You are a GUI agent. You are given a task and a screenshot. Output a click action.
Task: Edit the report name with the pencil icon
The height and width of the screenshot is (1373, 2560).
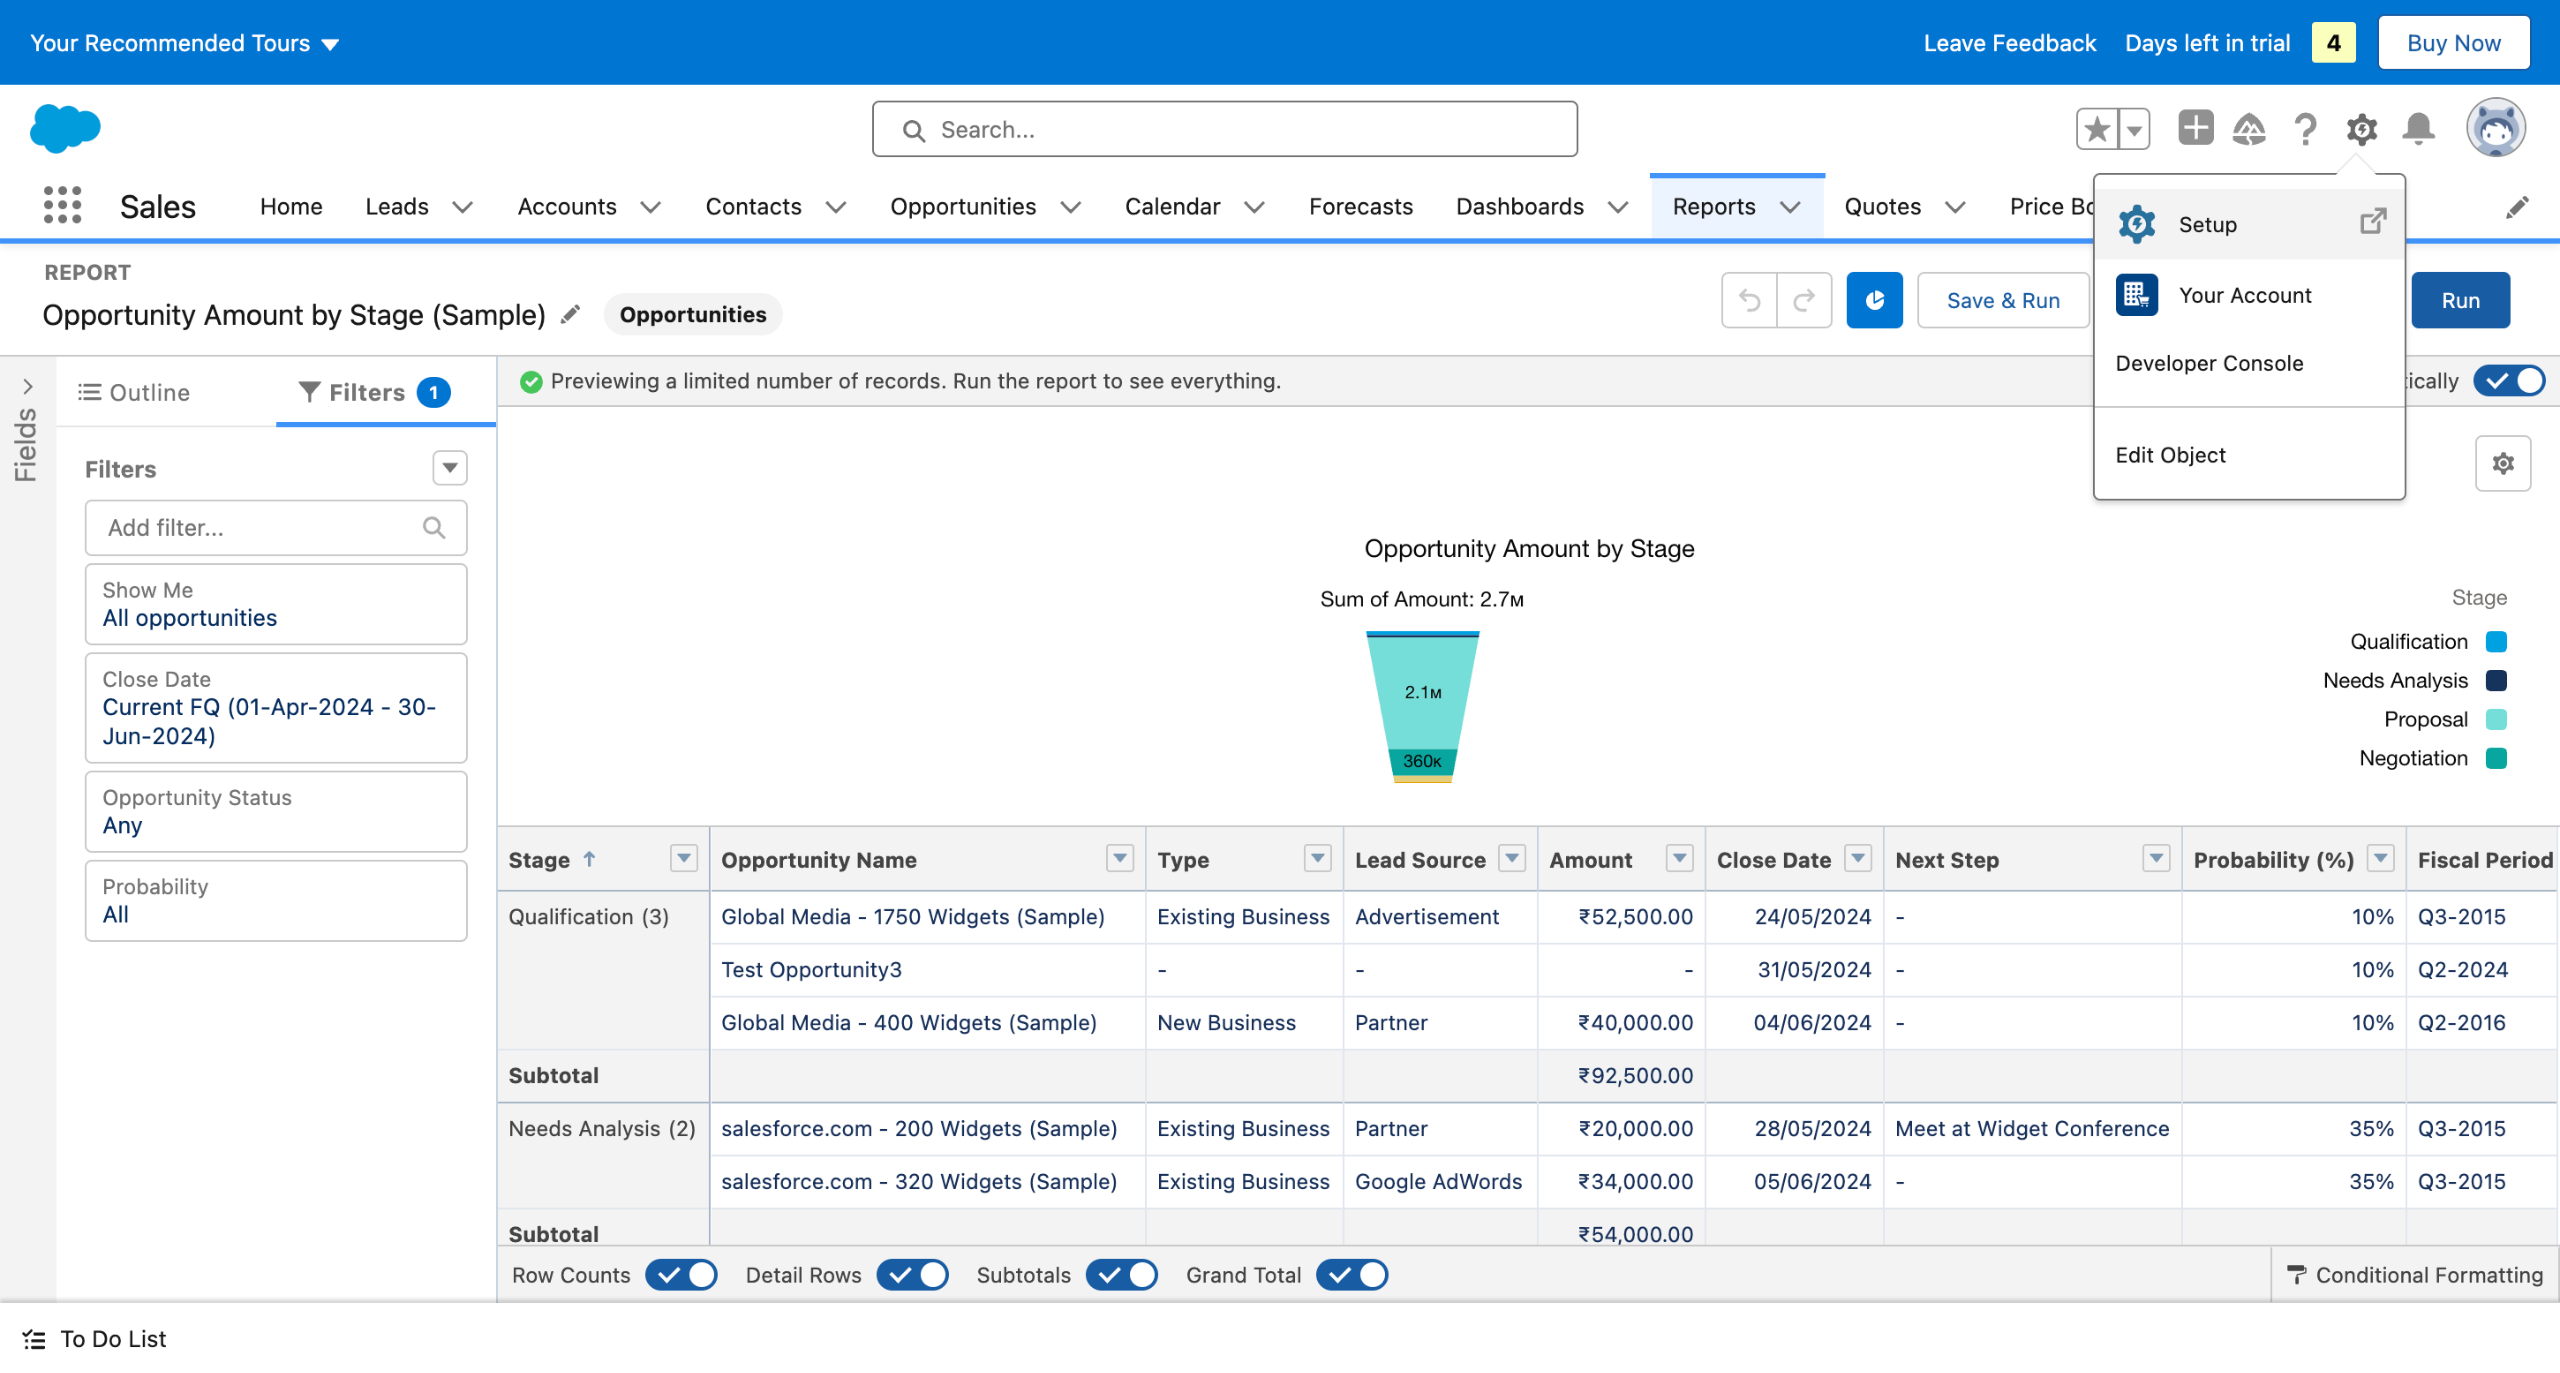[x=570, y=315]
